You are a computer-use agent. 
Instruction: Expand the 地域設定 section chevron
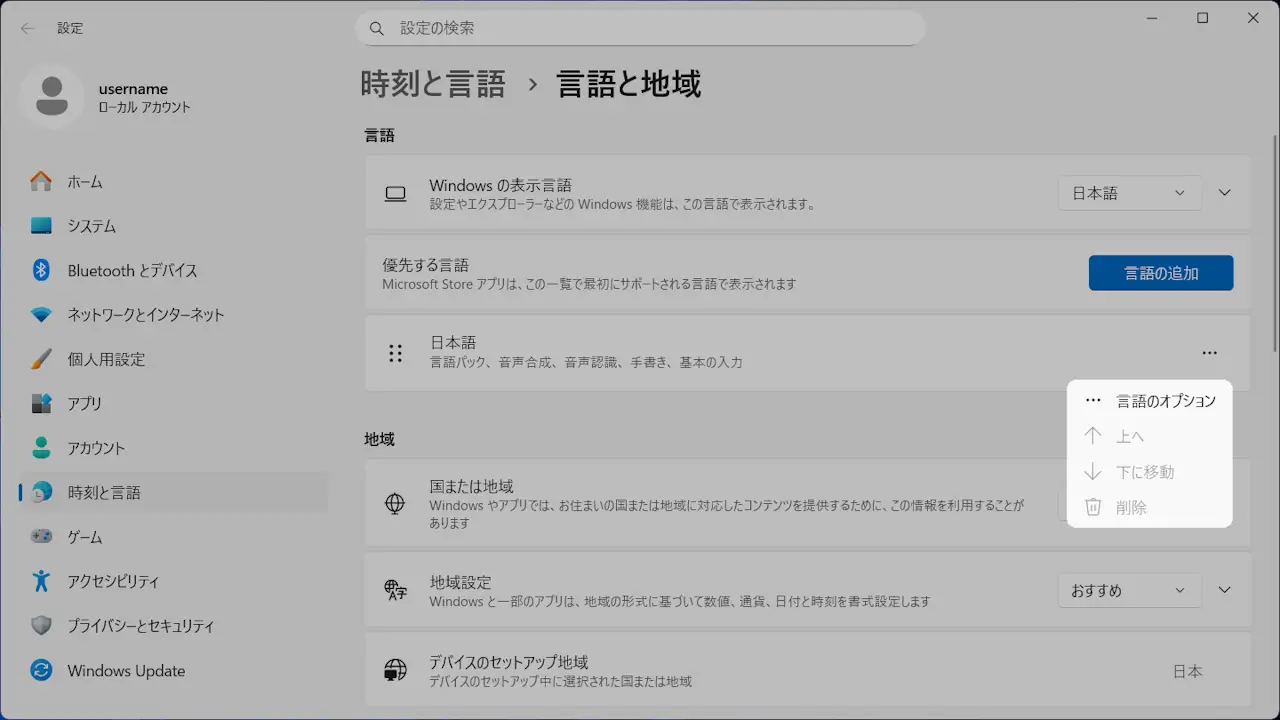click(x=1225, y=590)
